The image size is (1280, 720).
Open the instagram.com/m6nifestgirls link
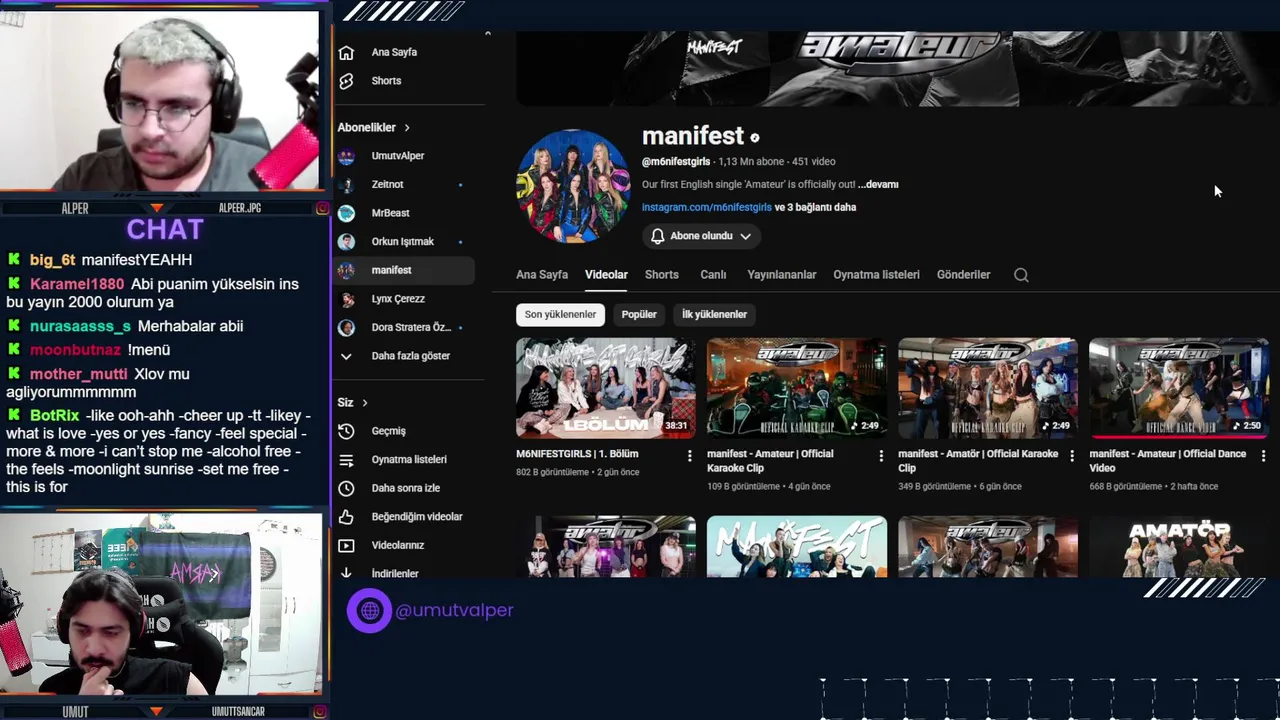[707, 208]
